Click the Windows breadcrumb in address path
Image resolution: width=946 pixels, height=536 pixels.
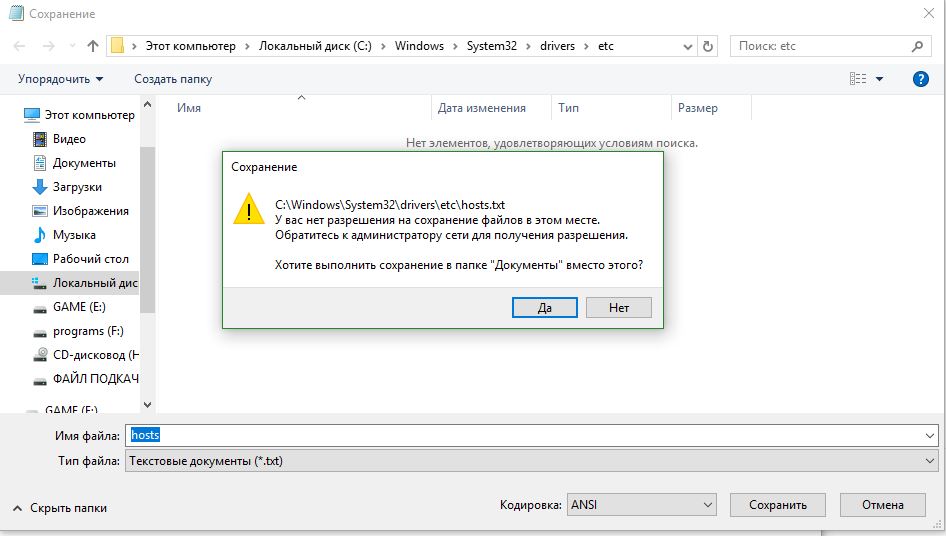click(419, 46)
